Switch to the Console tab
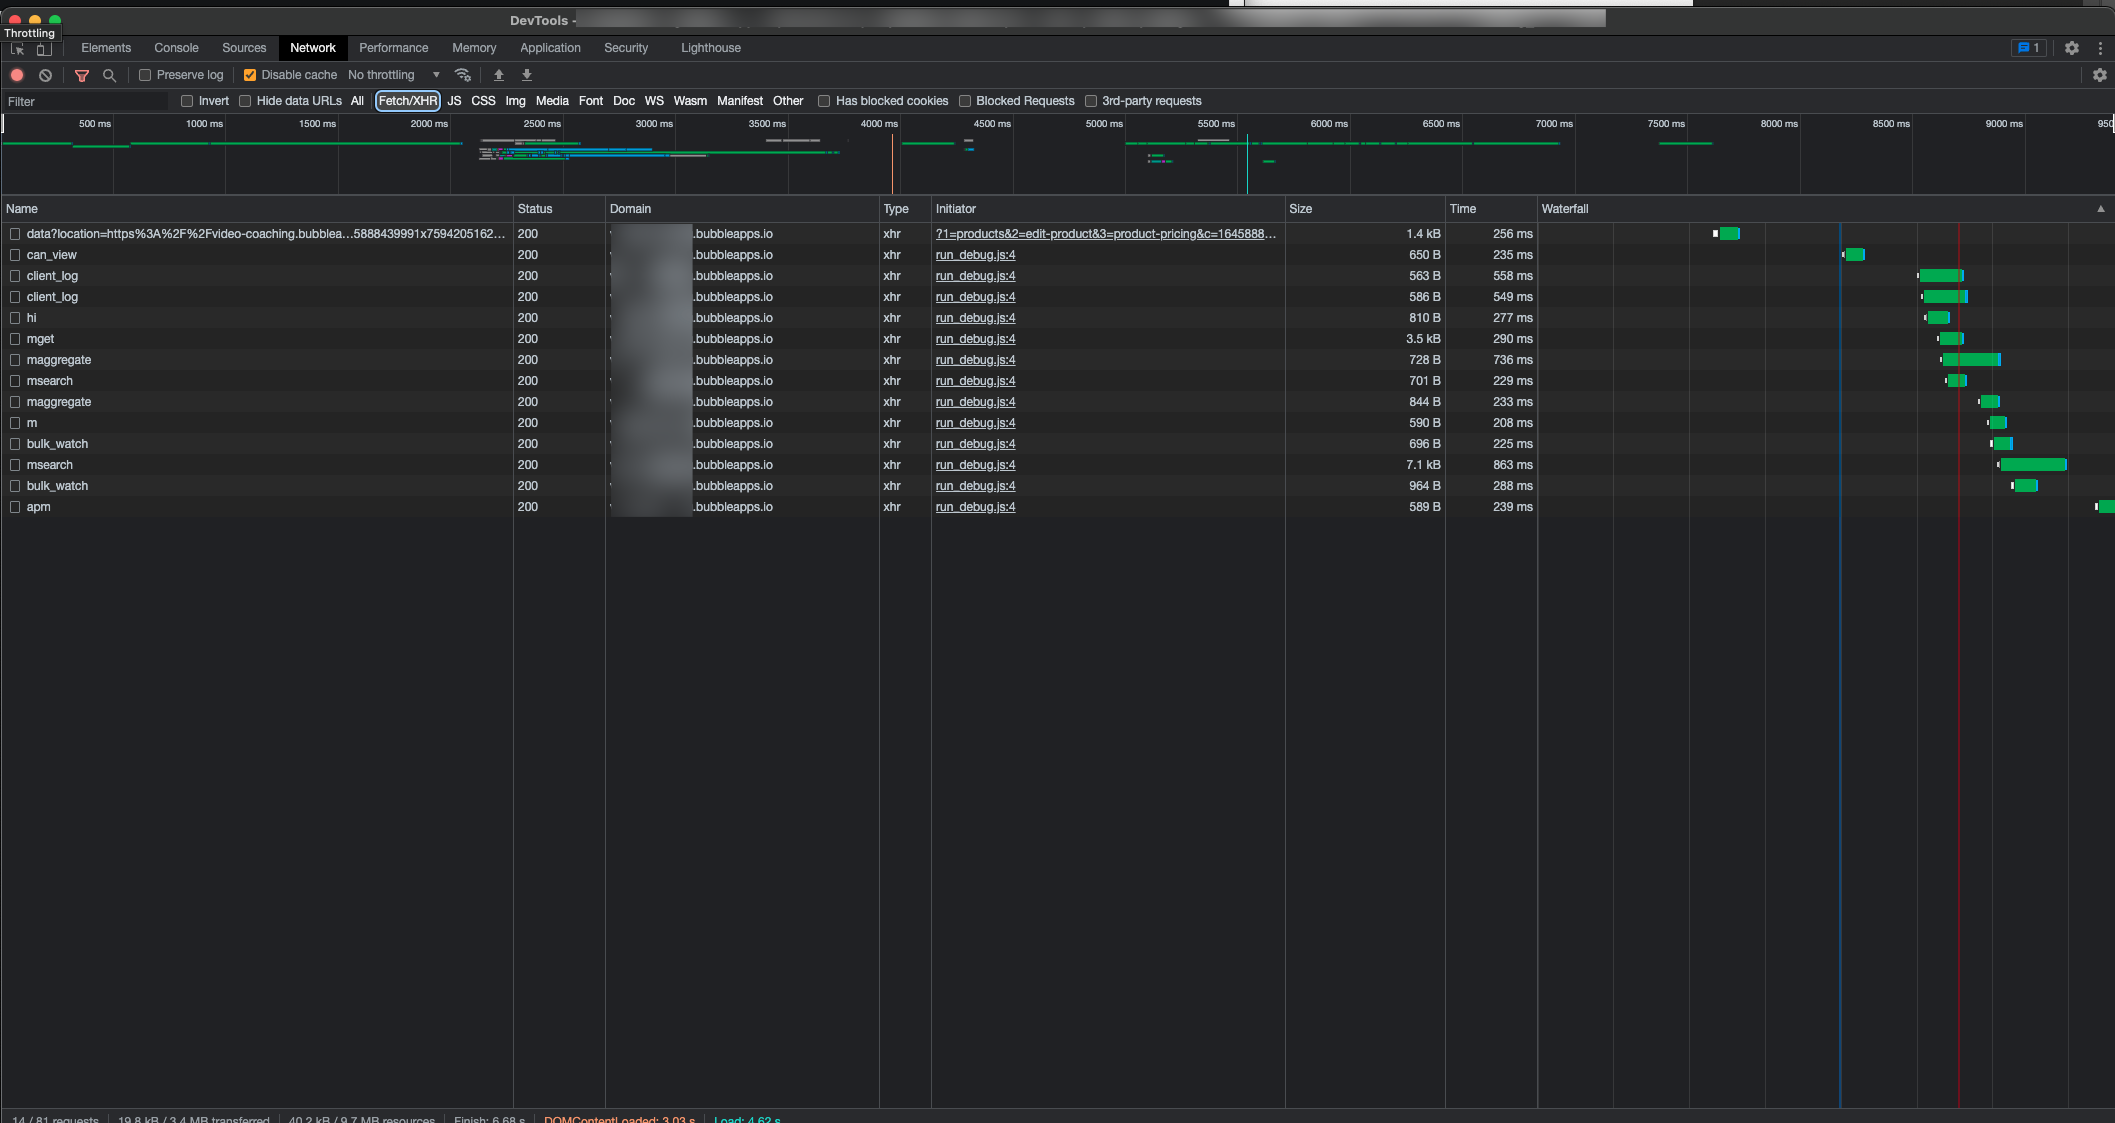Viewport: 2115px width, 1123px height. click(176, 48)
